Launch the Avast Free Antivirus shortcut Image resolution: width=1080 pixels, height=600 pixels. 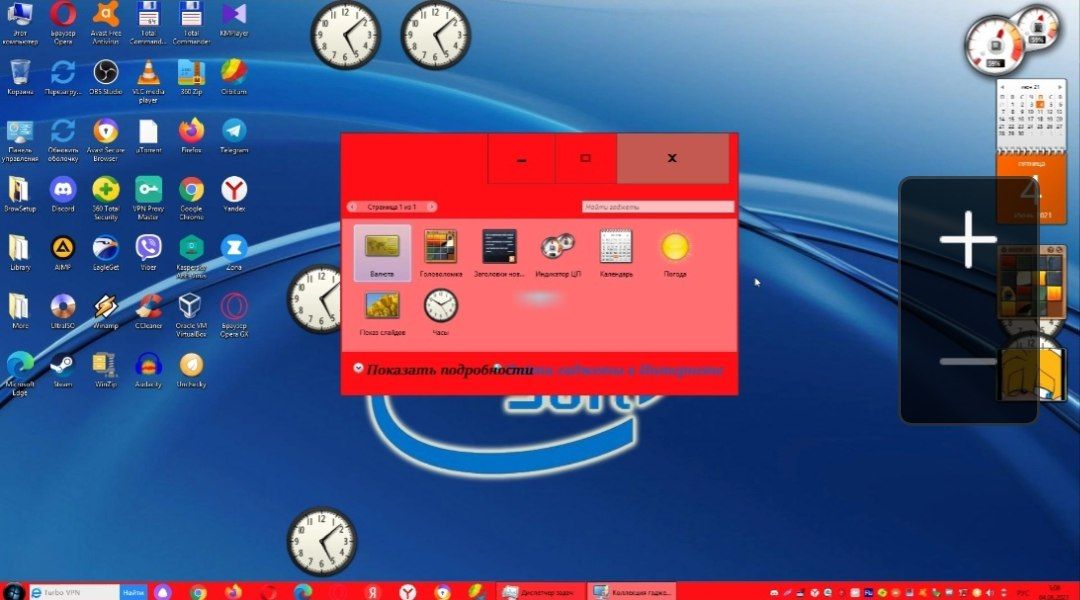click(105, 23)
